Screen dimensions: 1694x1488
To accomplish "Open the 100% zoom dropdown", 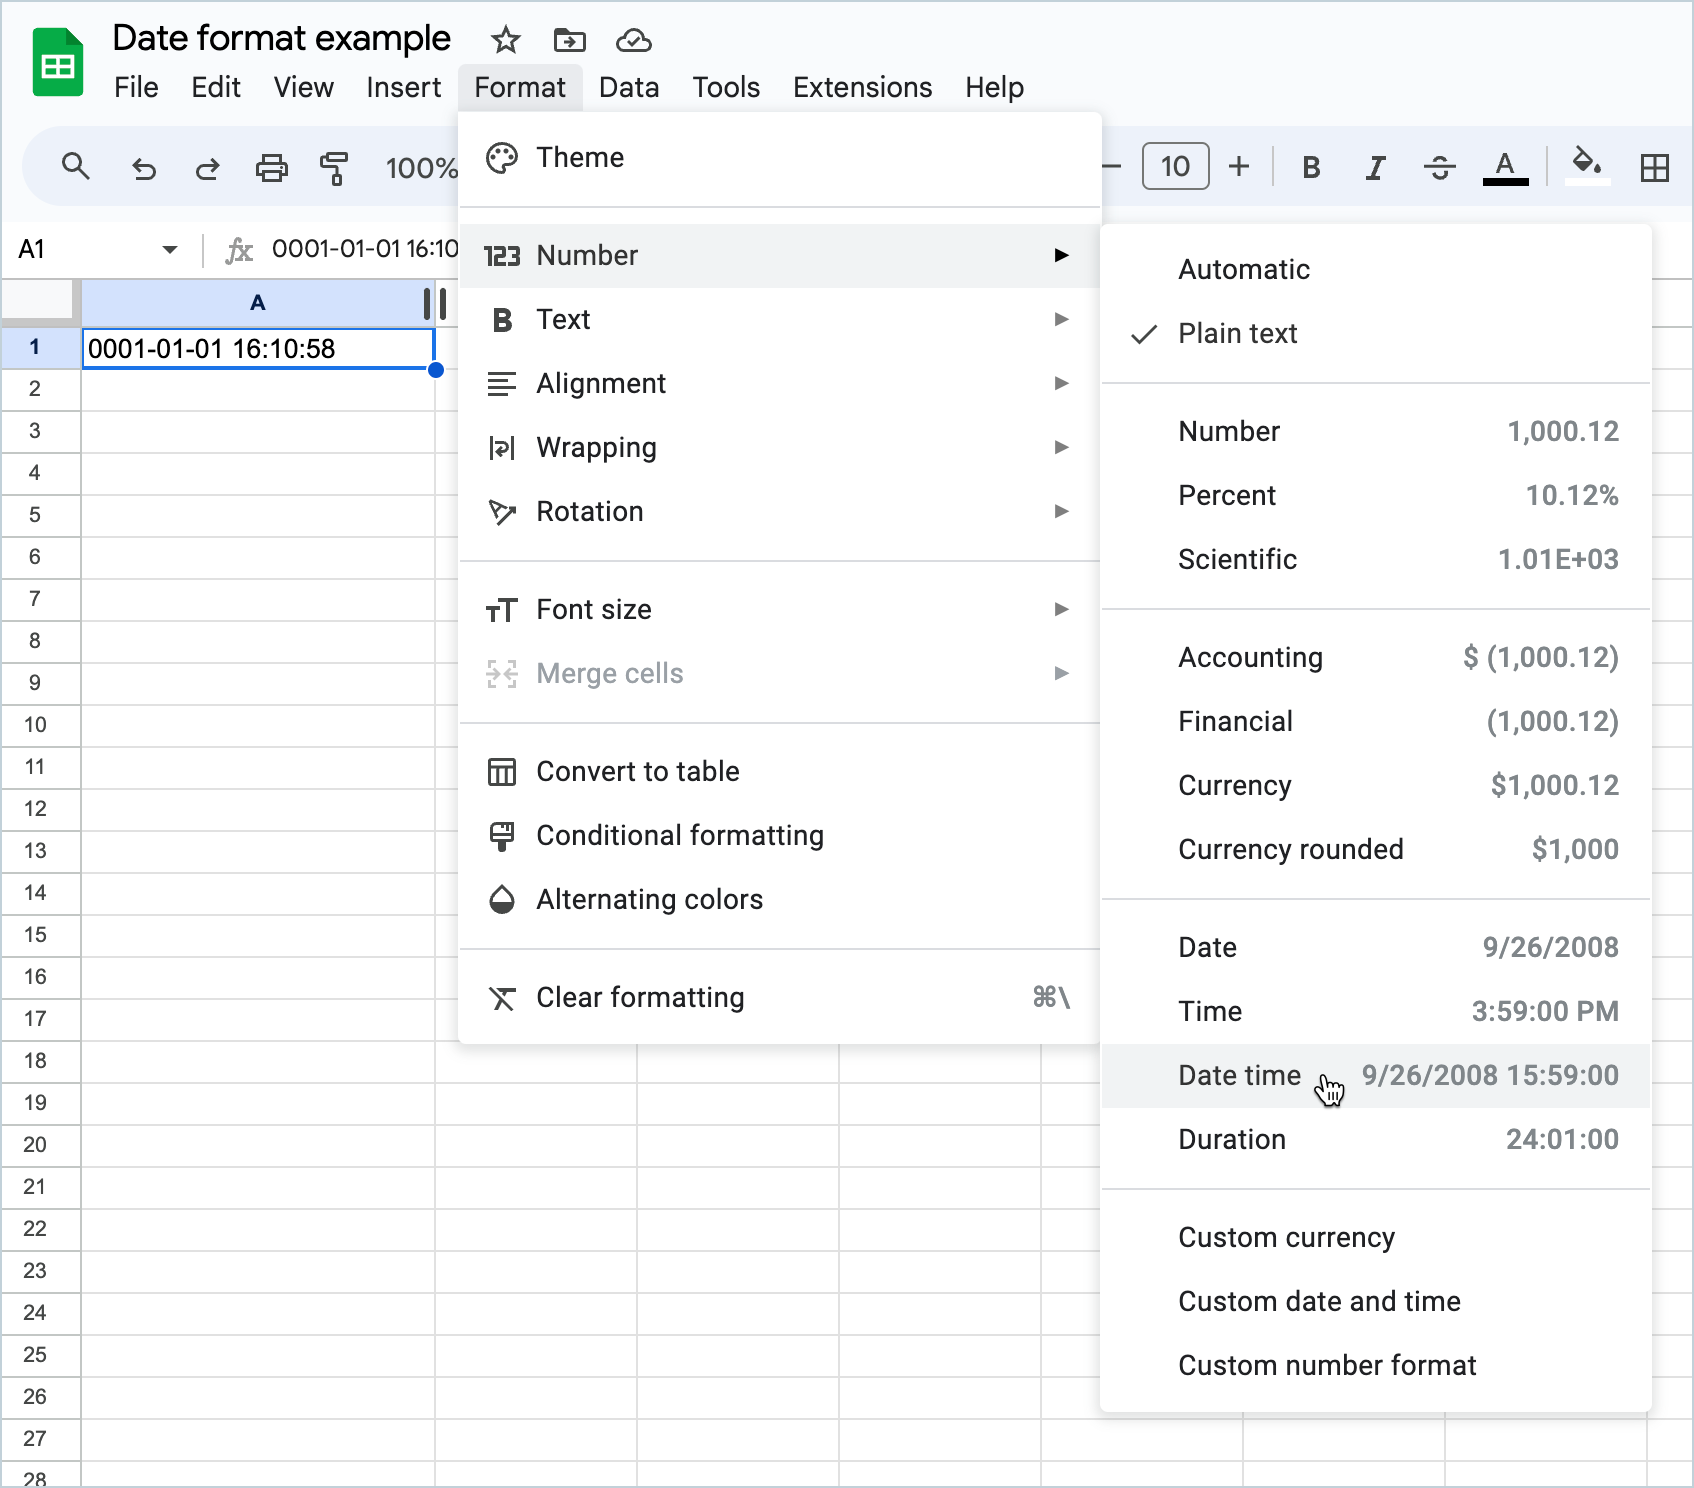I will tap(421, 167).
